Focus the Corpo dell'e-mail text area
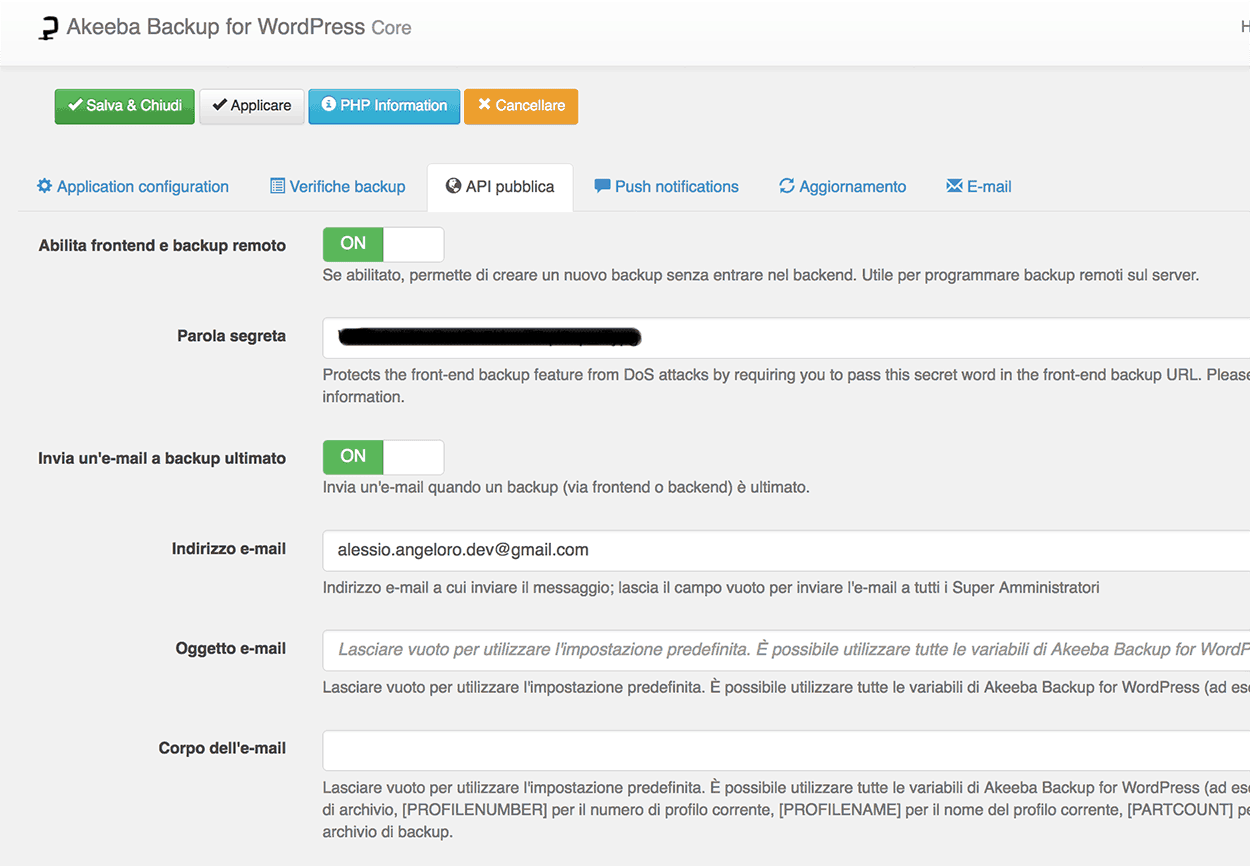 click(786, 750)
